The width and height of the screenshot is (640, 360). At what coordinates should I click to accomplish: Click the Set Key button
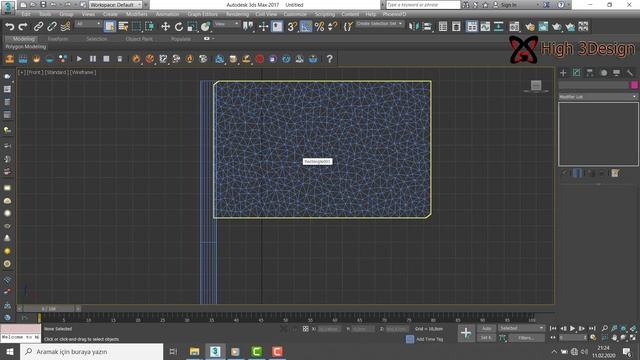[x=486, y=338]
